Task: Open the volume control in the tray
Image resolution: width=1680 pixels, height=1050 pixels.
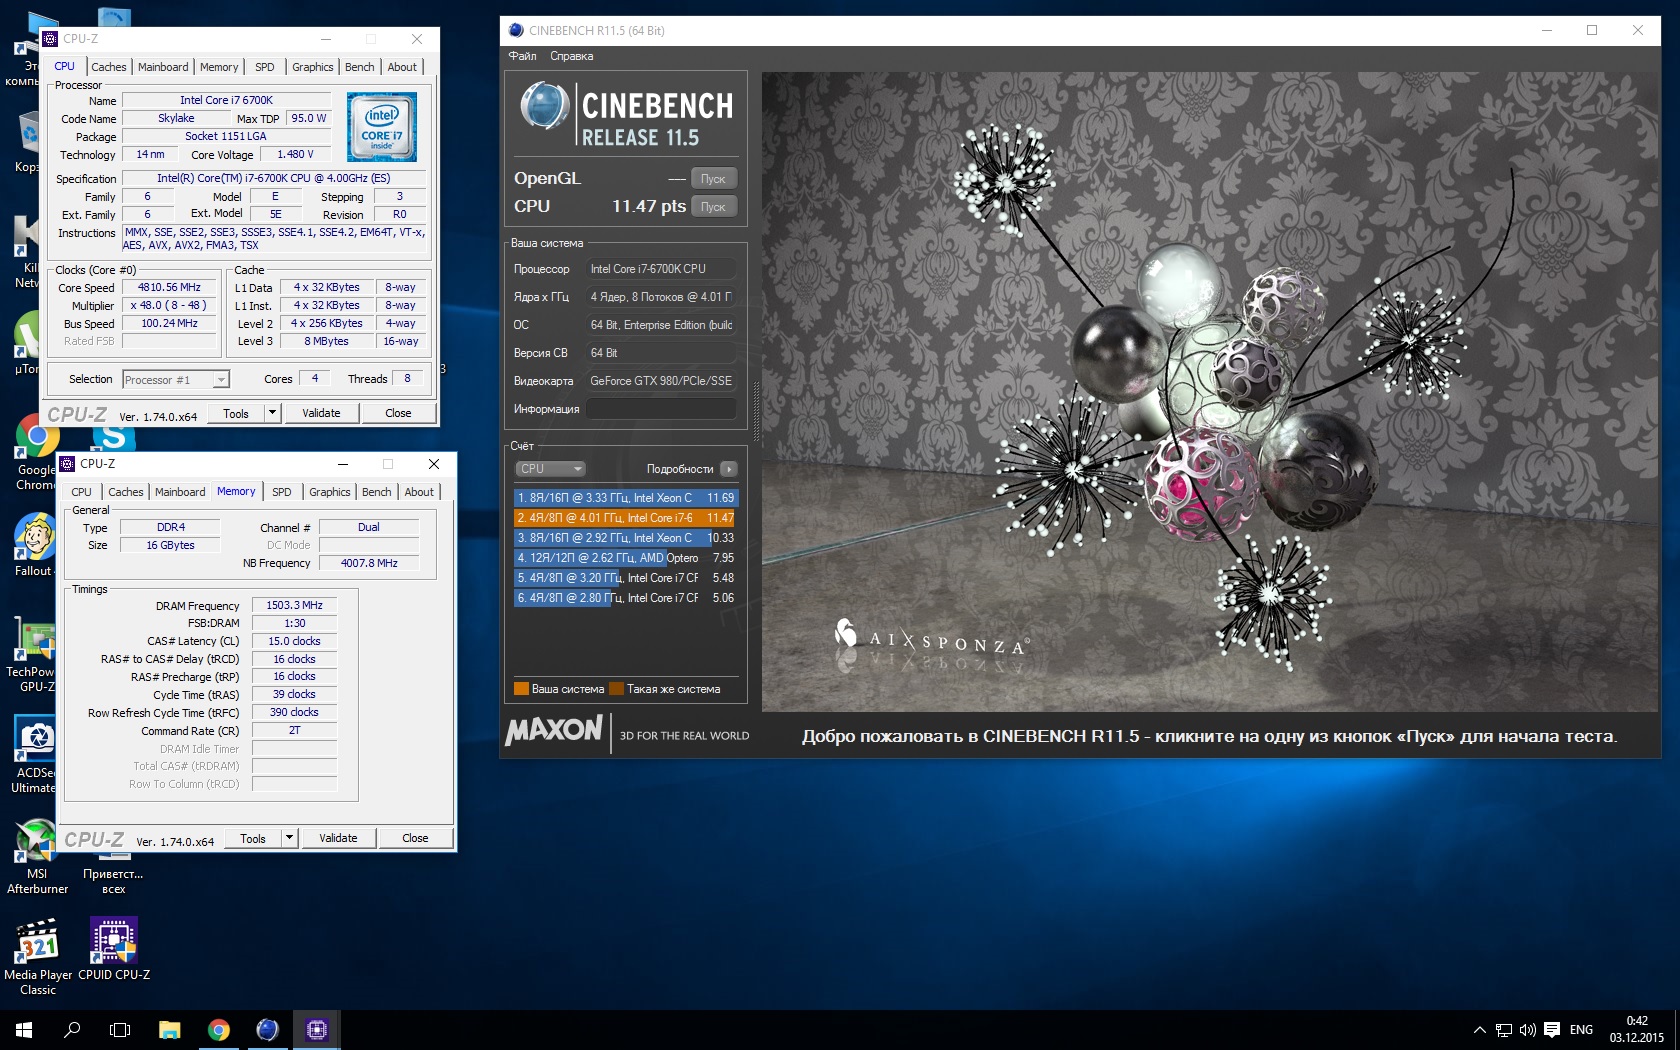Action: tap(1527, 1029)
